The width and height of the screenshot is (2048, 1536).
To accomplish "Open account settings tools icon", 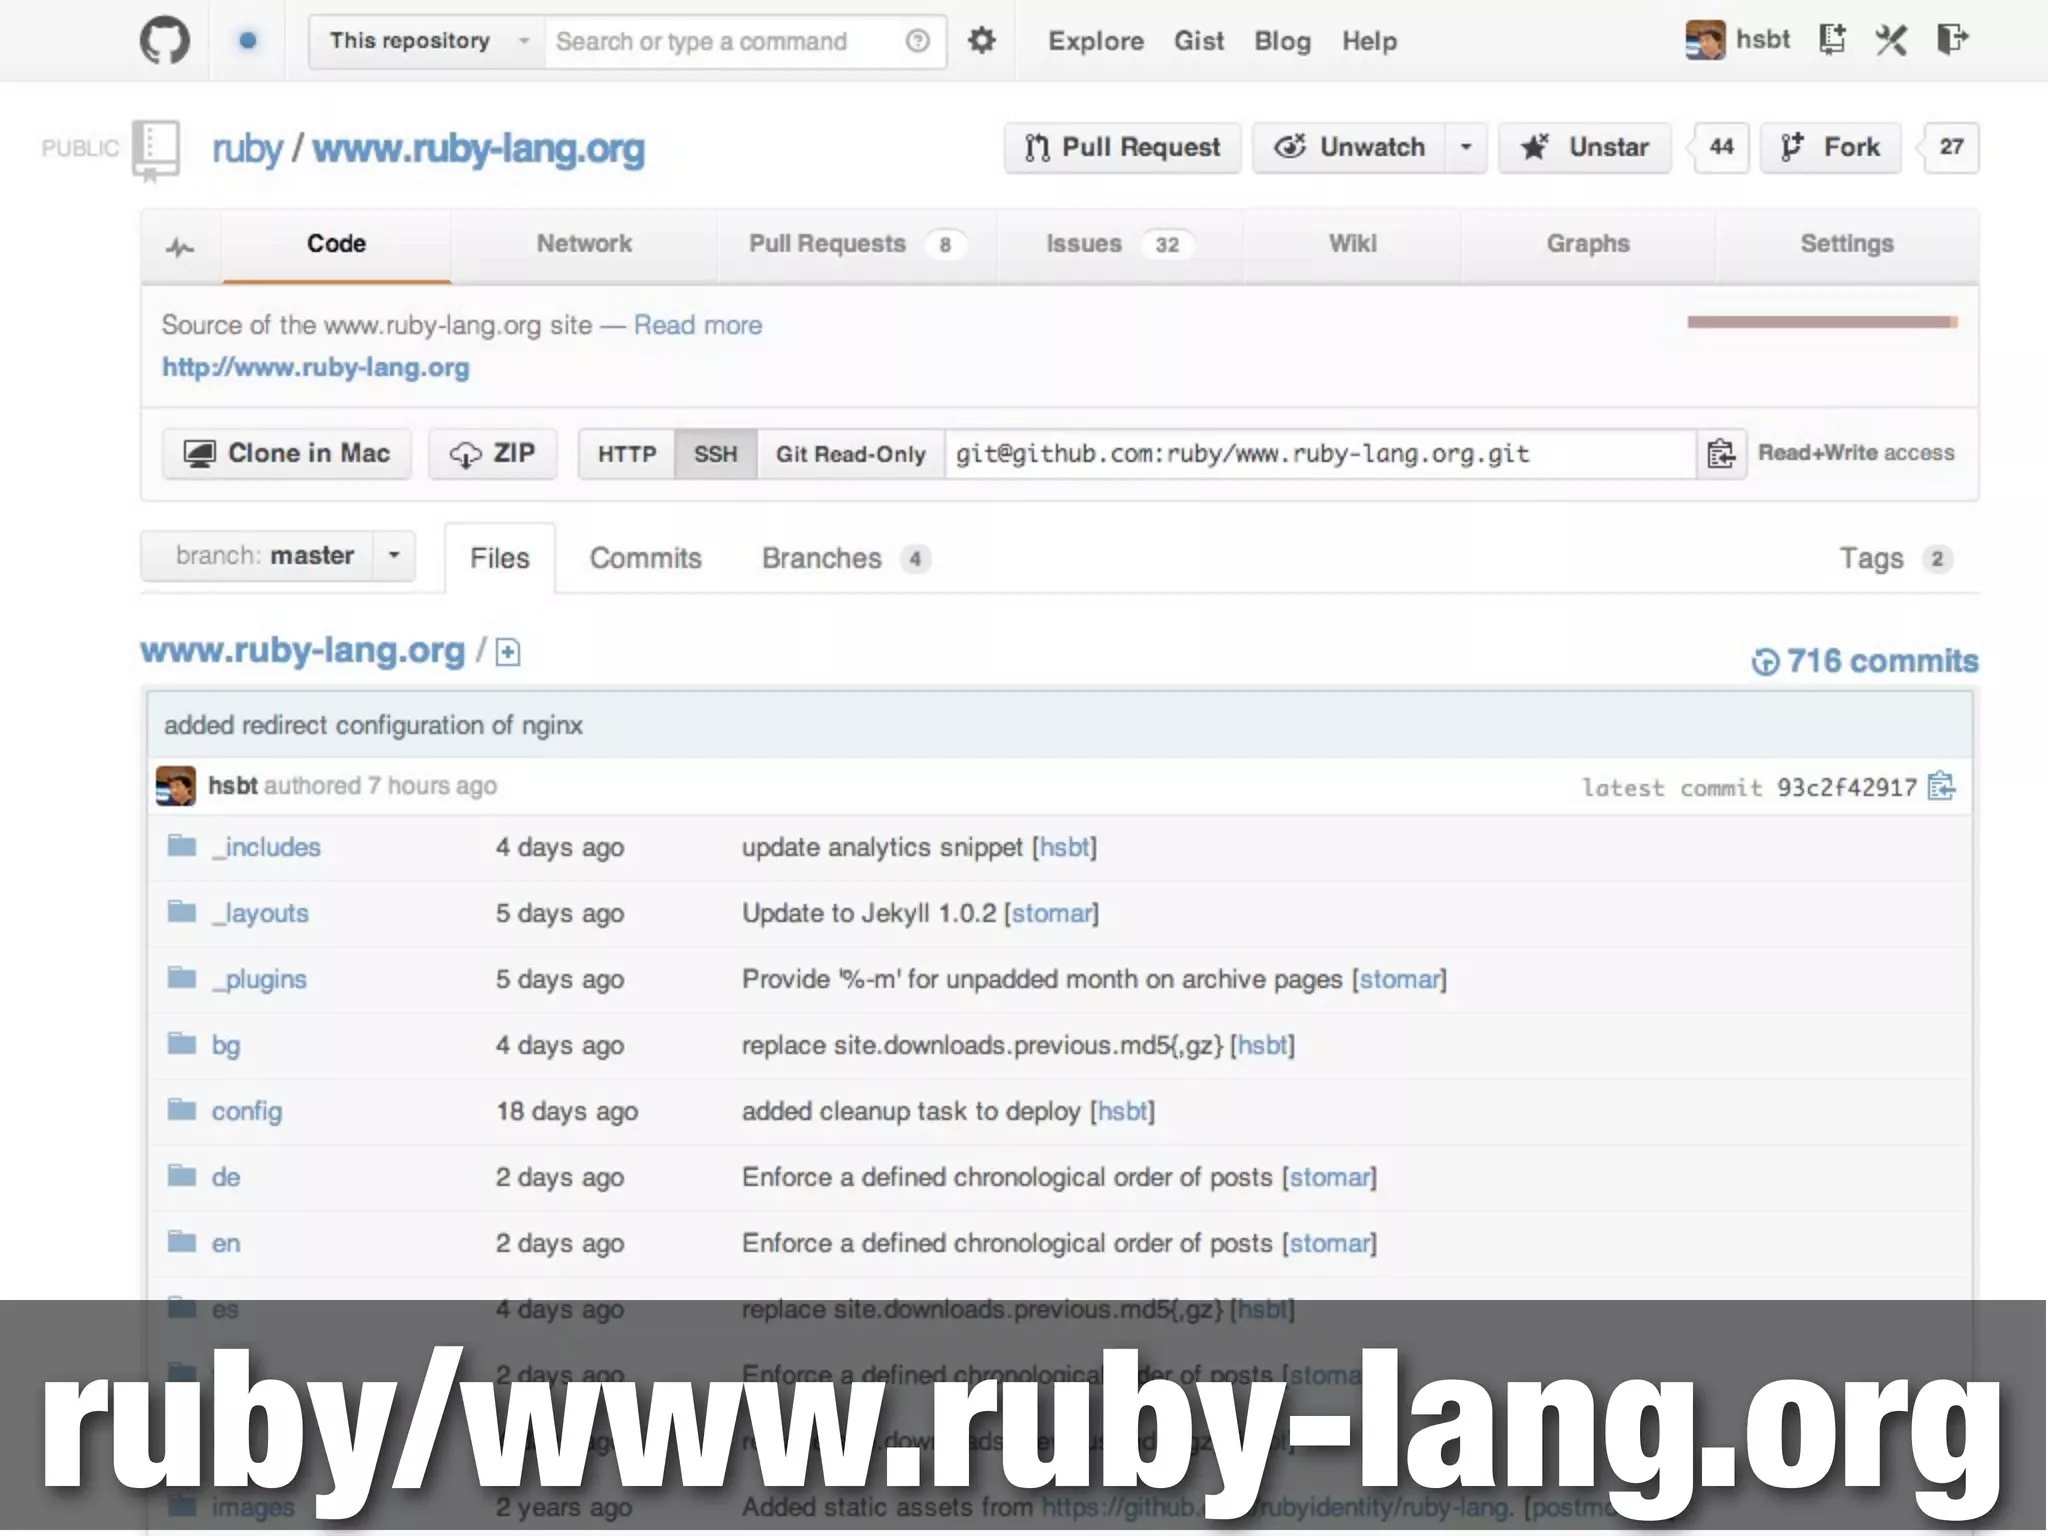I will pyautogui.click(x=1891, y=40).
